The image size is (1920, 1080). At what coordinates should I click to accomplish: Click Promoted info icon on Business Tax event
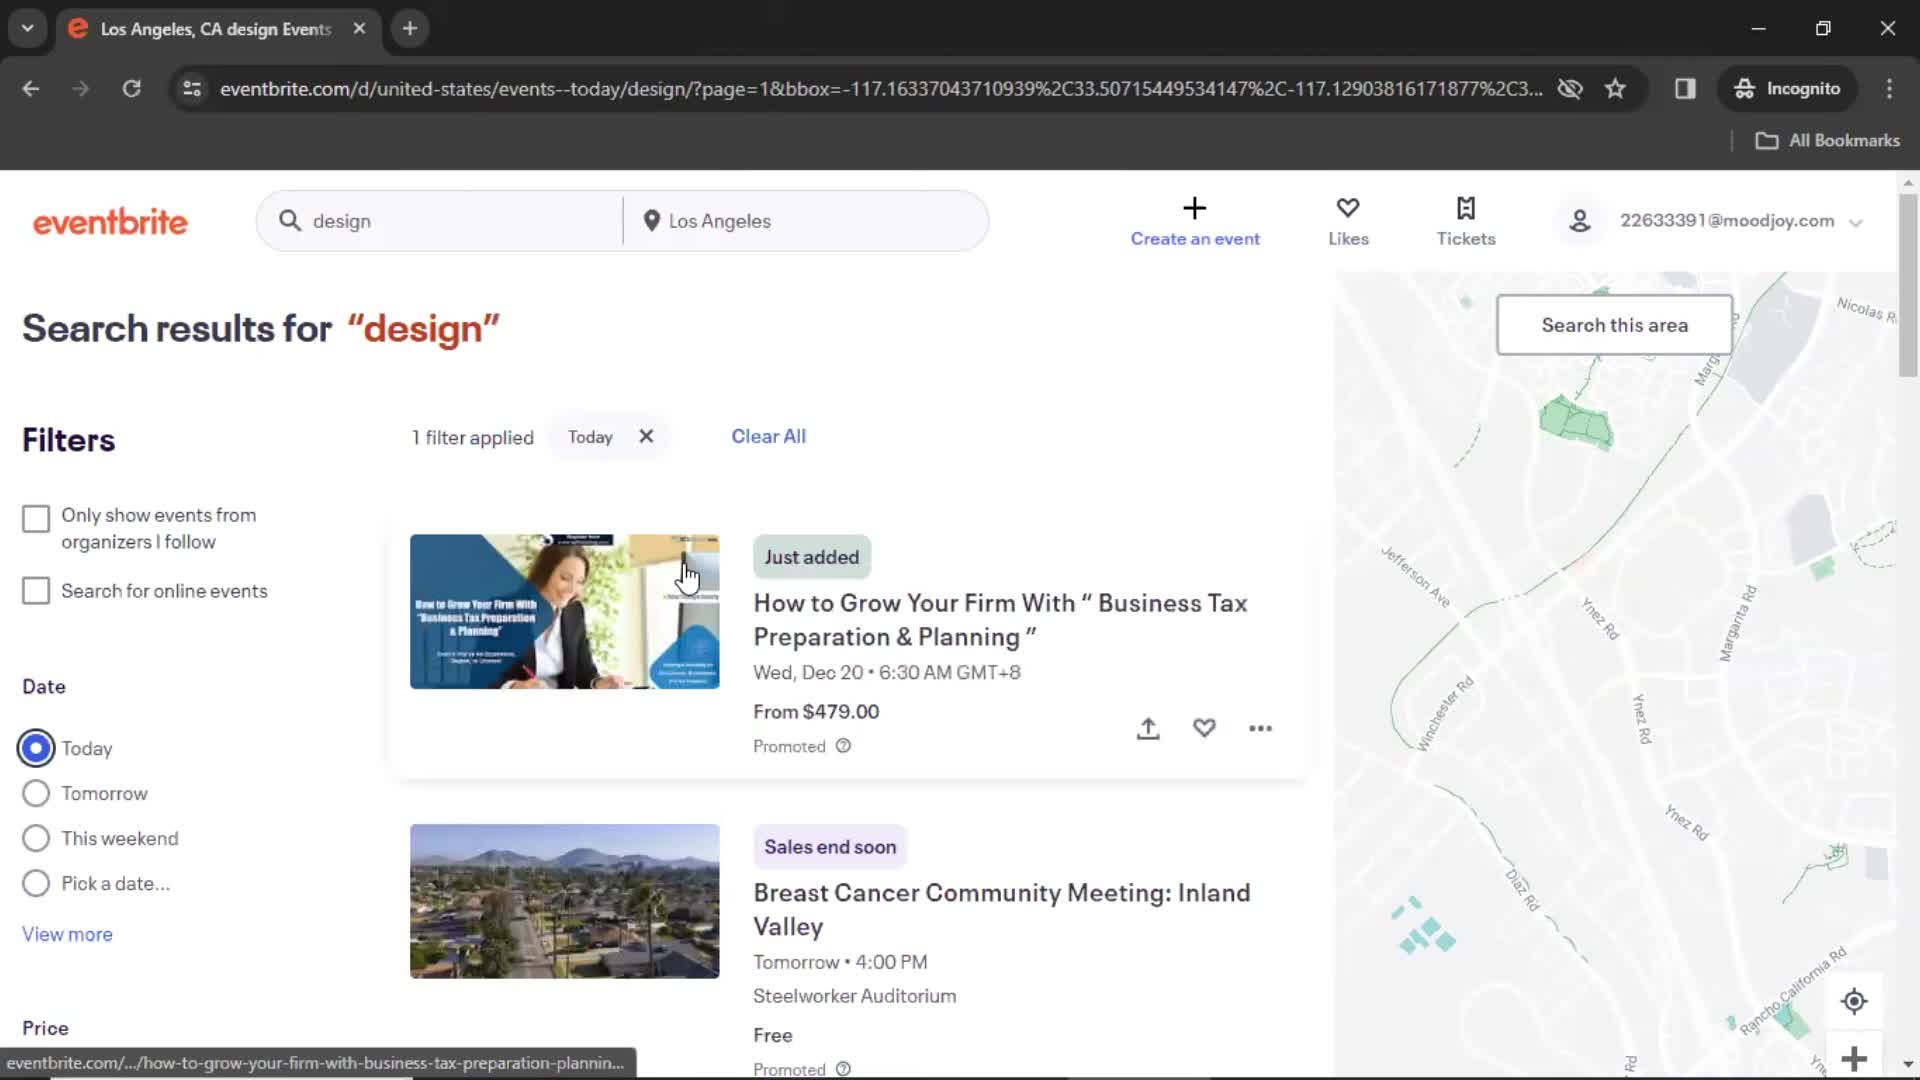[x=843, y=746]
